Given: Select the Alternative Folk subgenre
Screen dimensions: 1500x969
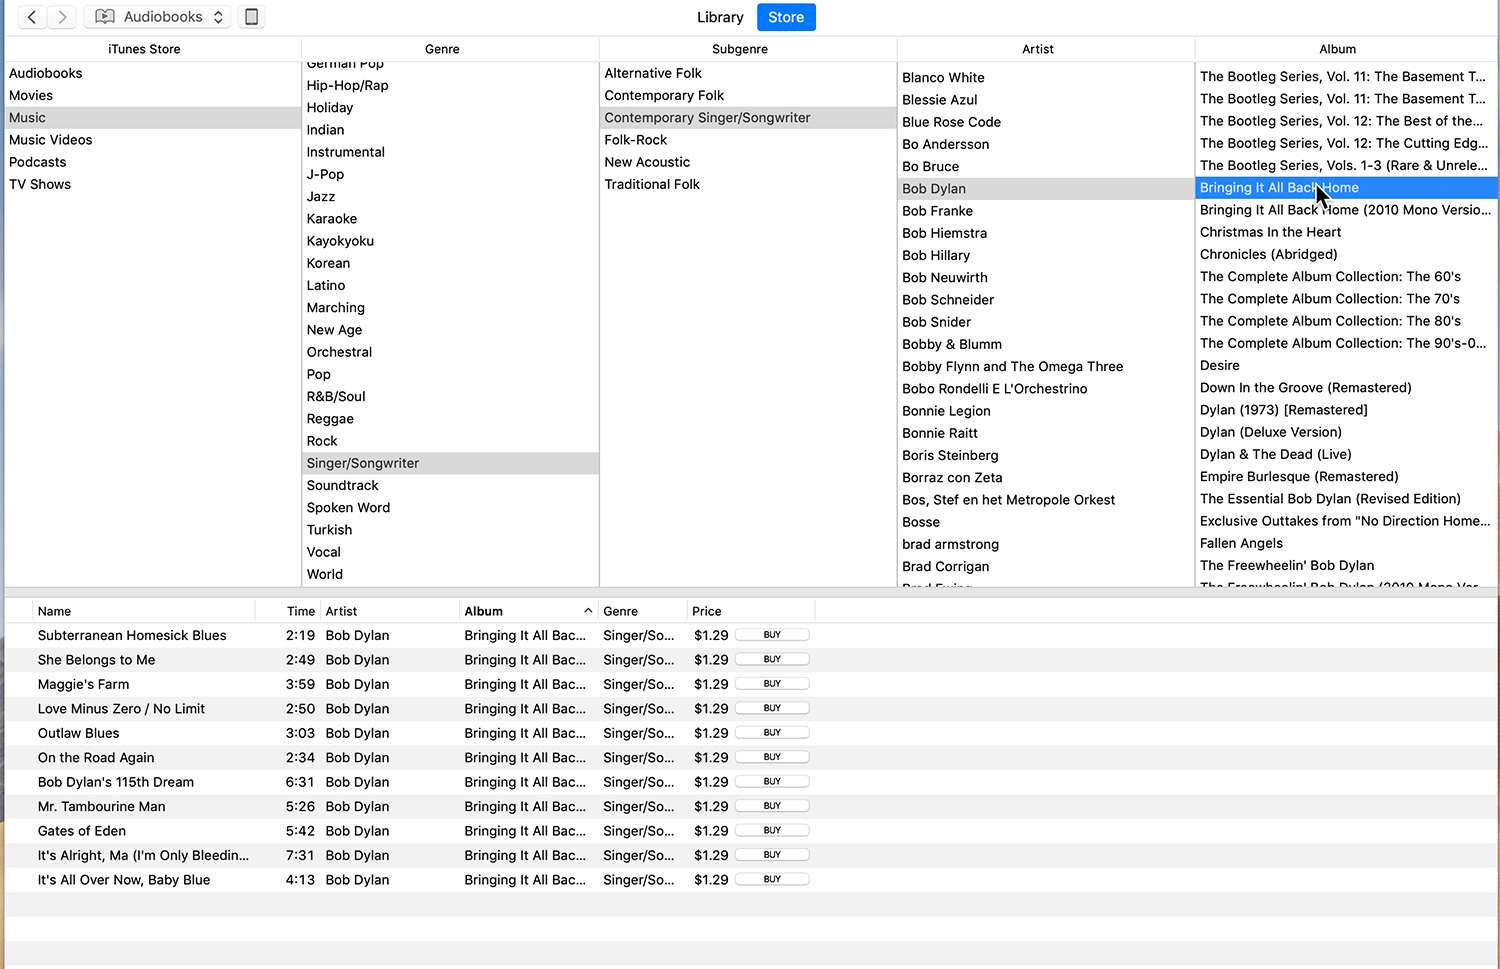Looking at the screenshot, I should click(748, 73).
